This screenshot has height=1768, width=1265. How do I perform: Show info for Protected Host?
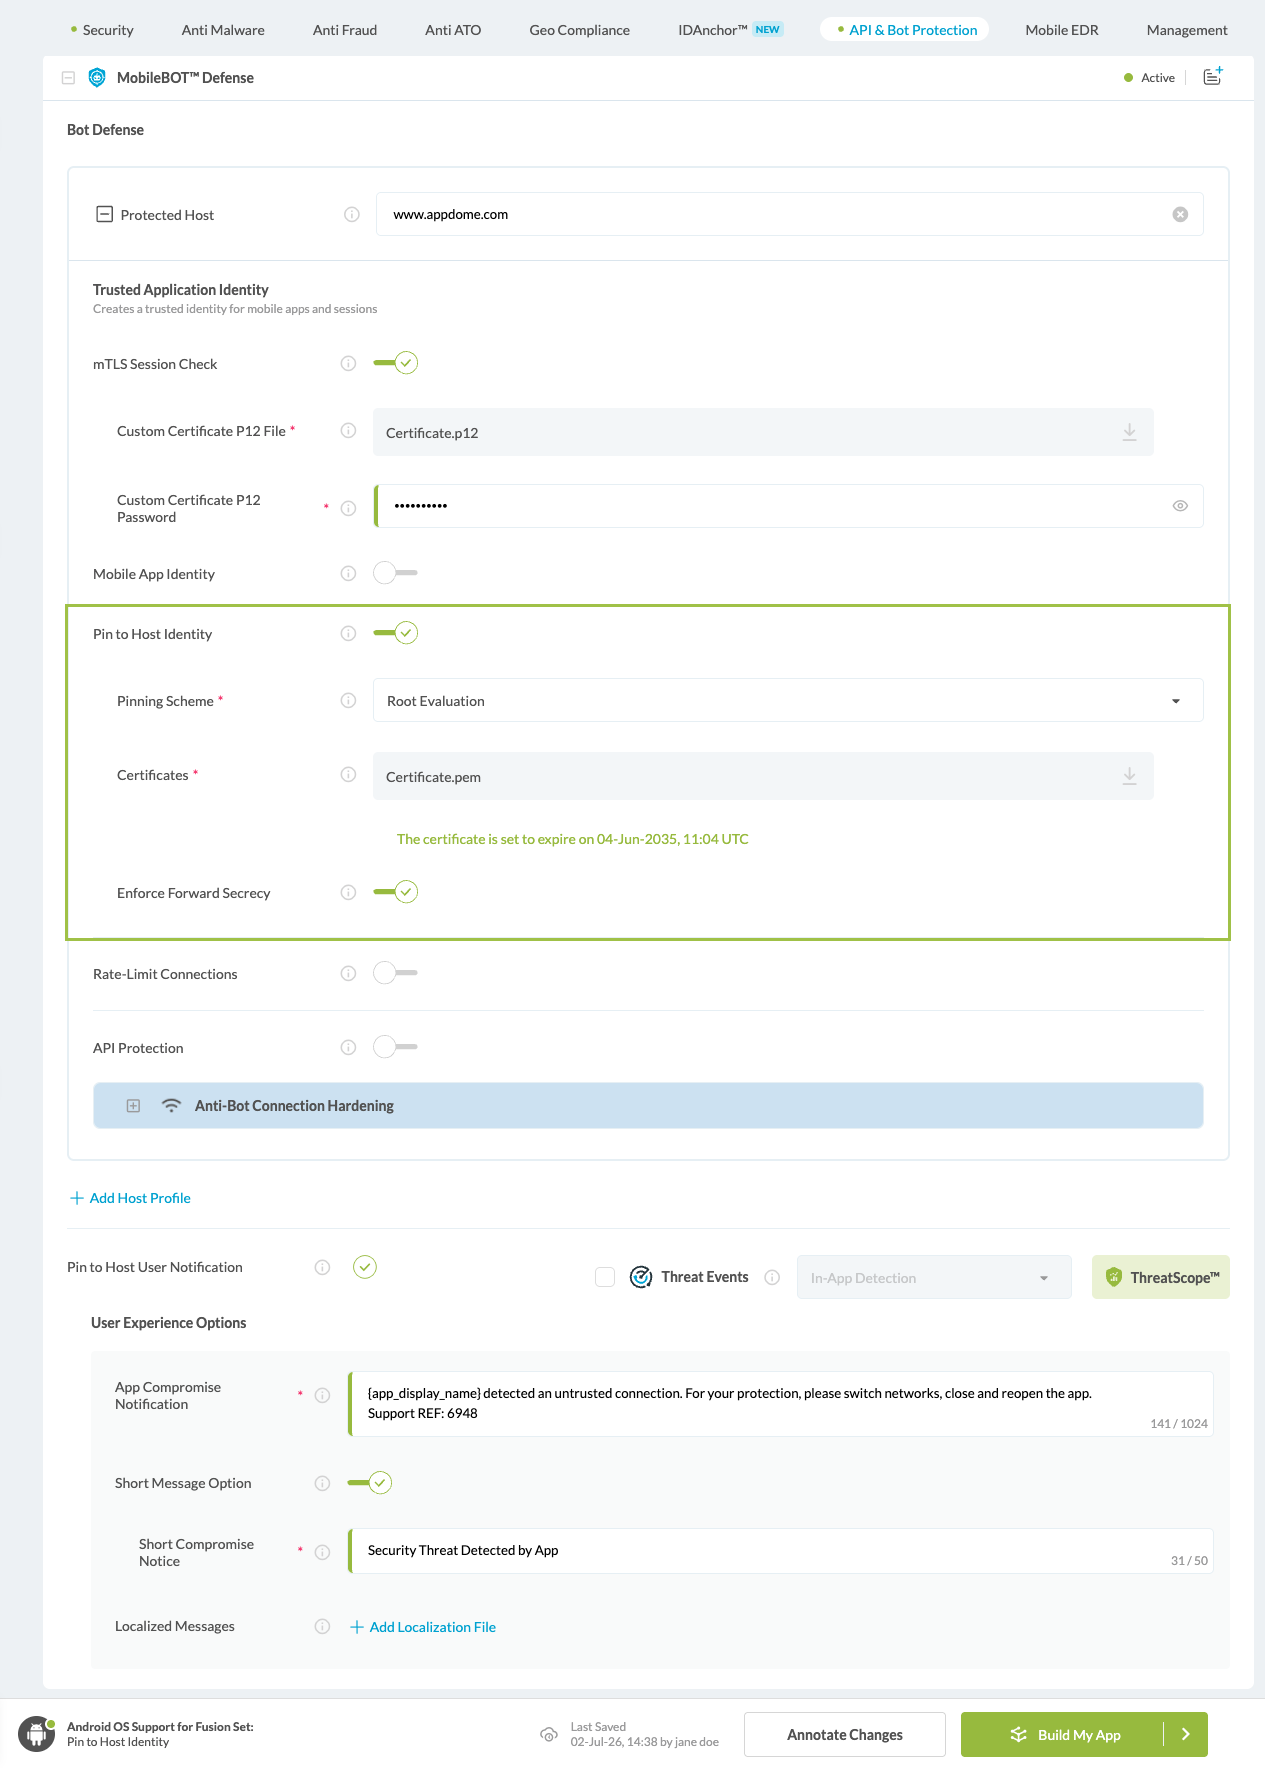pos(352,215)
